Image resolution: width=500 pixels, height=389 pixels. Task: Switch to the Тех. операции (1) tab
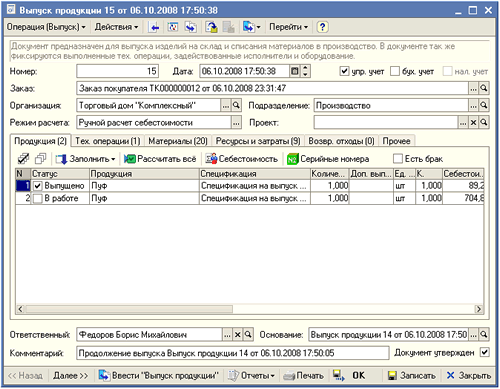click(x=107, y=141)
